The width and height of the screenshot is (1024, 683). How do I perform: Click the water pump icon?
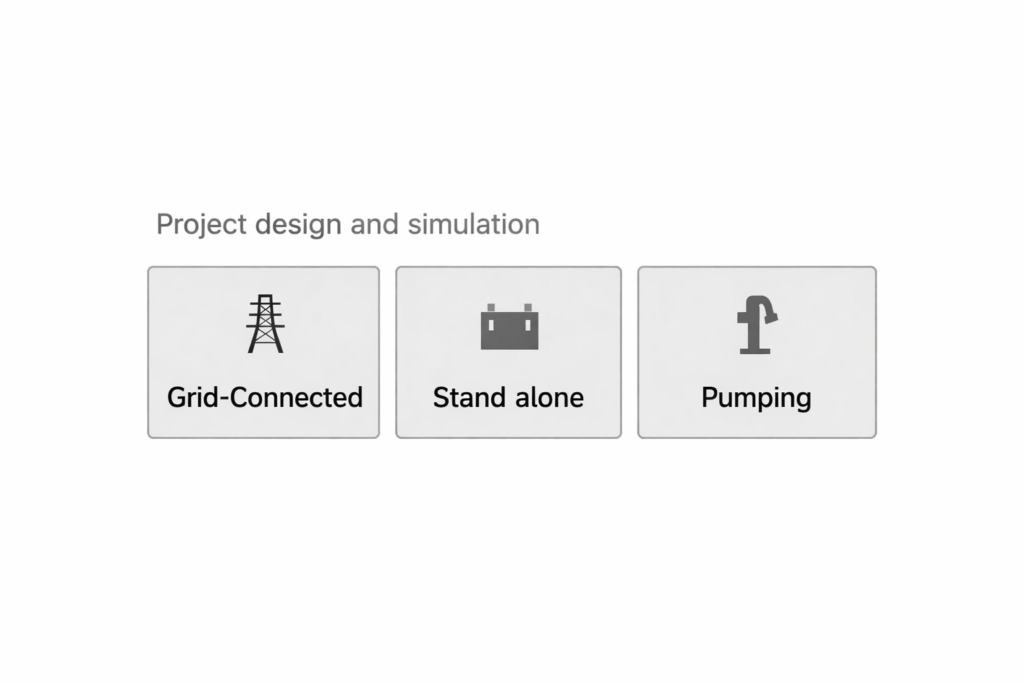[757, 325]
